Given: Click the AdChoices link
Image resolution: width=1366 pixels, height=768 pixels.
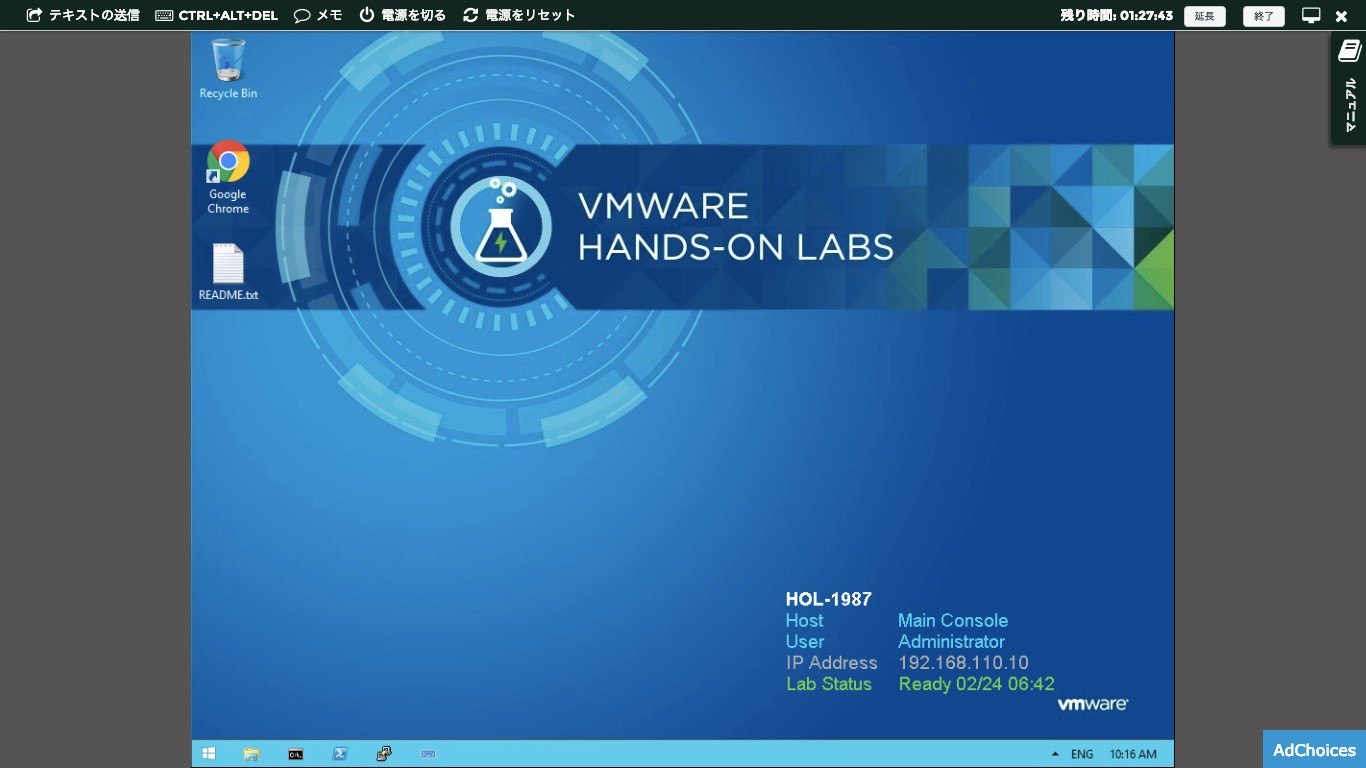Looking at the screenshot, I should pos(1314,750).
